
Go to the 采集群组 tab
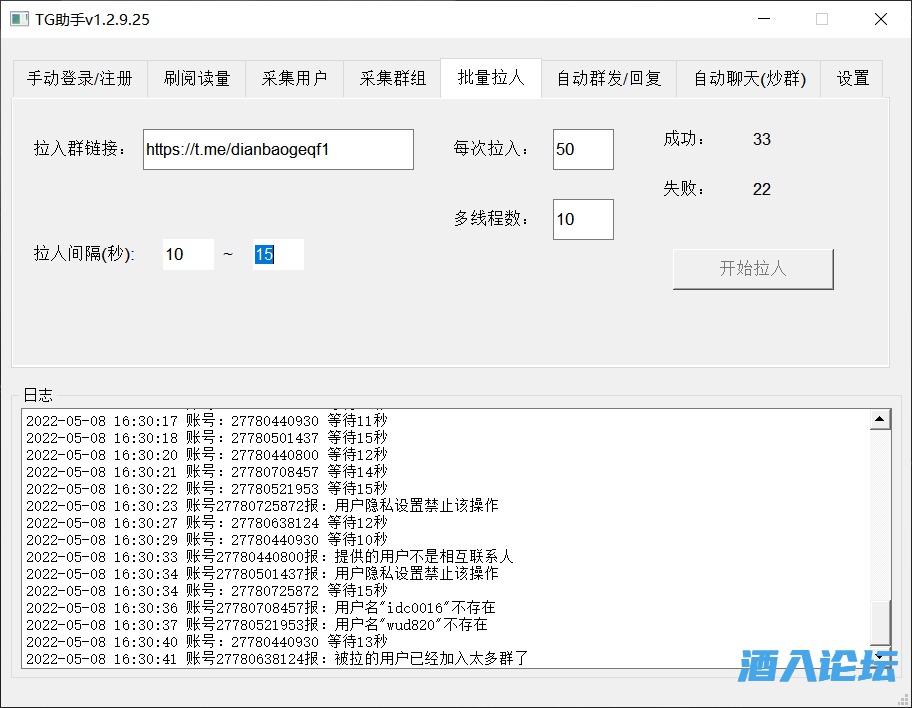392,79
